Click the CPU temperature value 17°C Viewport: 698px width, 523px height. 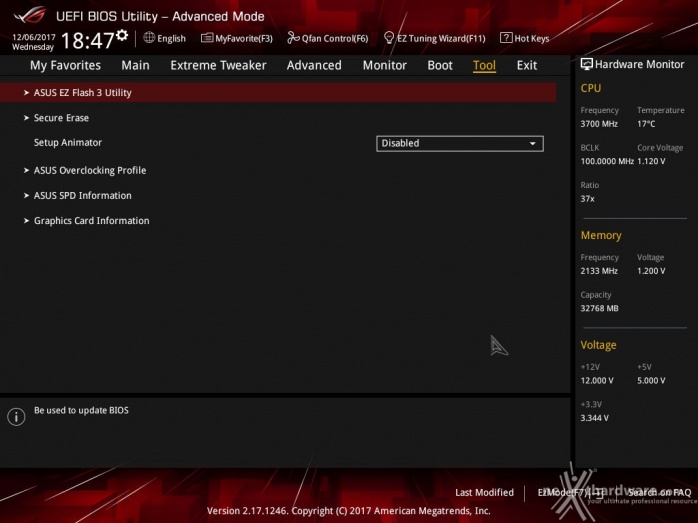tap(646, 124)
